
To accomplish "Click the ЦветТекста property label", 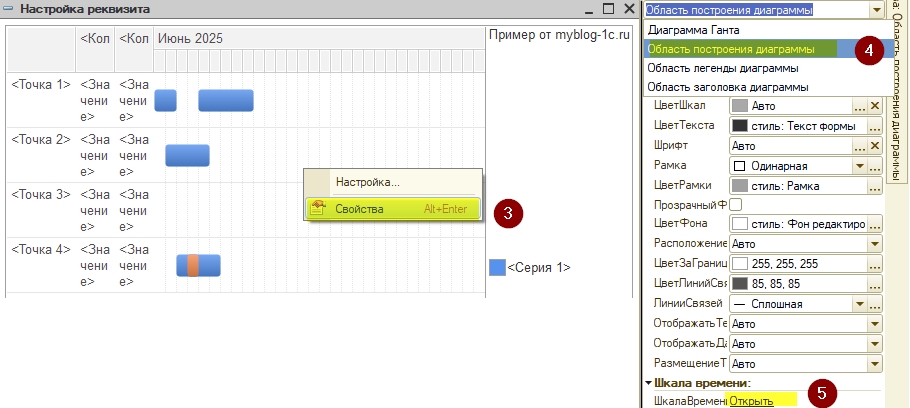I will tap(684, 126).
